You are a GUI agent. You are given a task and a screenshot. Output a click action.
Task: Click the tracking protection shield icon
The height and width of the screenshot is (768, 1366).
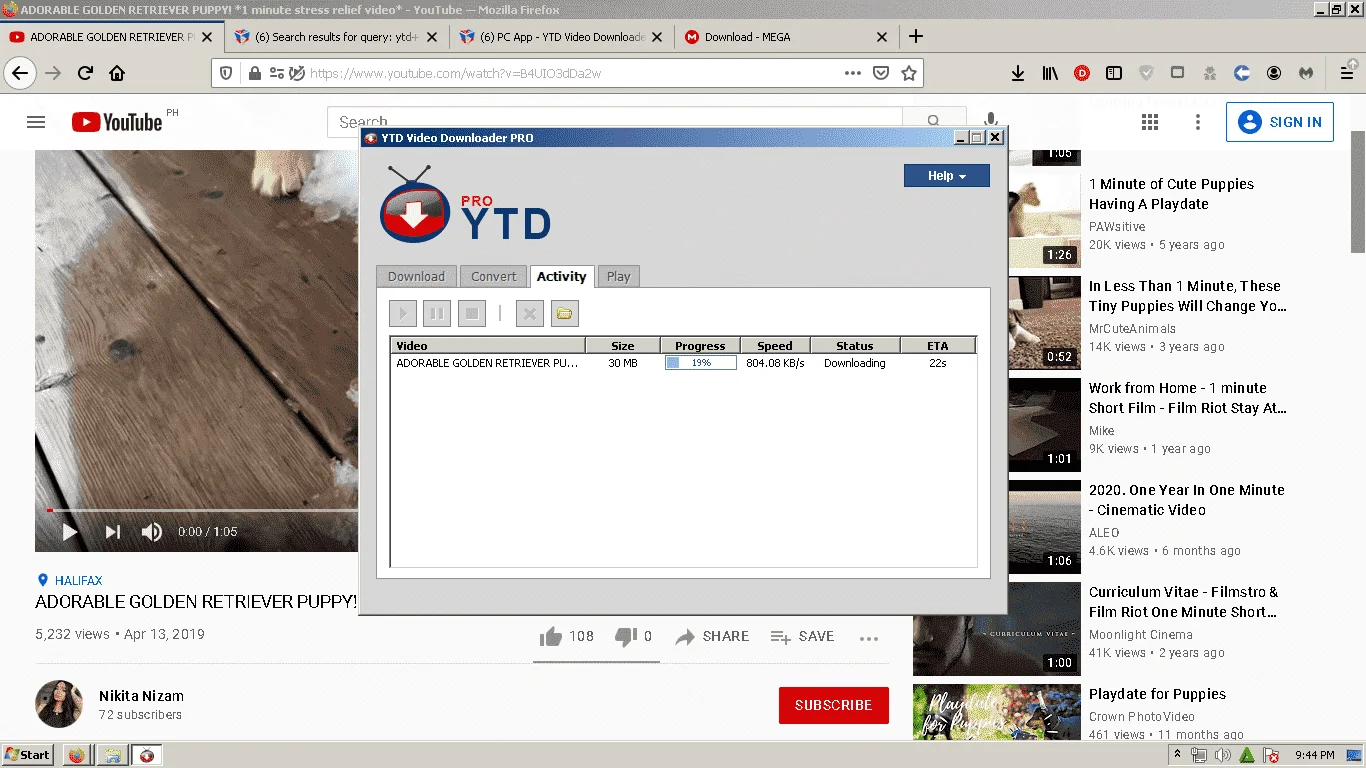(226, 73)
